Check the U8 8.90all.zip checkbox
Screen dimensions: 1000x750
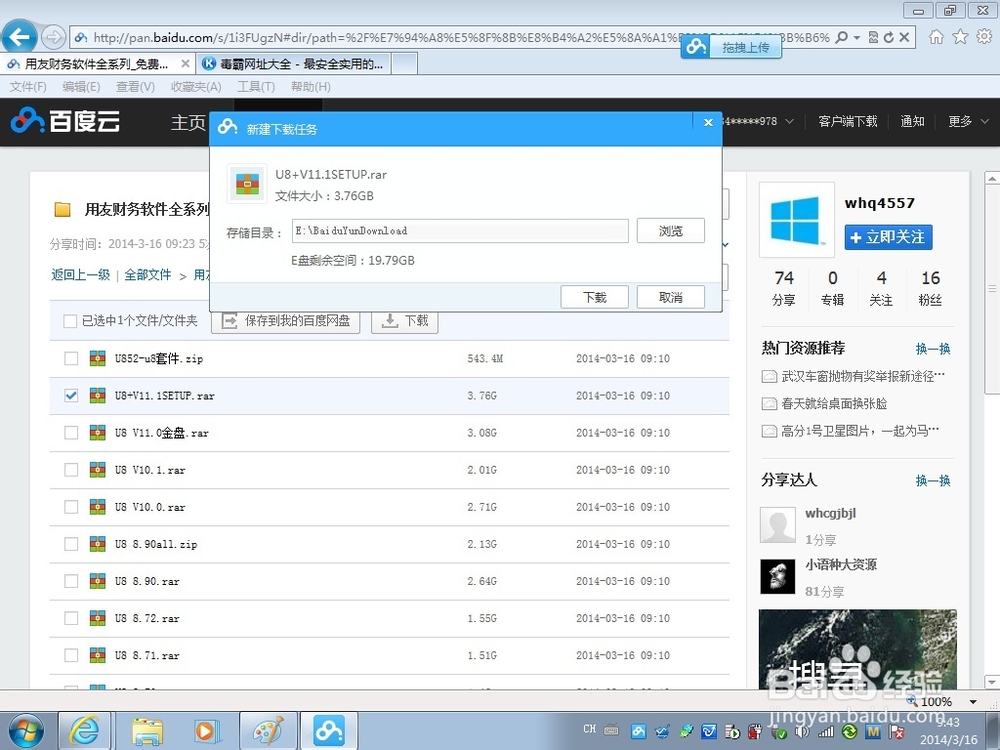71,544
